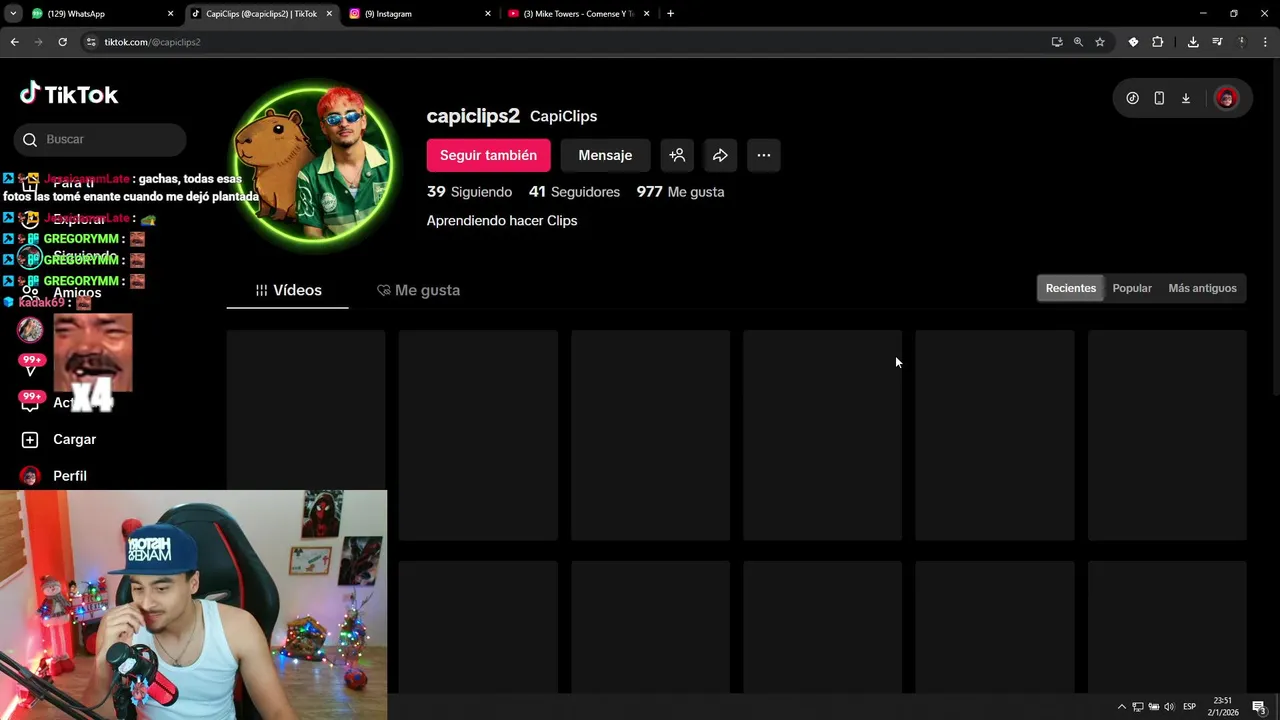Viewport: 1280px width, 720px height.
Task: Click the network icon in system tray
Action: 1138,707
